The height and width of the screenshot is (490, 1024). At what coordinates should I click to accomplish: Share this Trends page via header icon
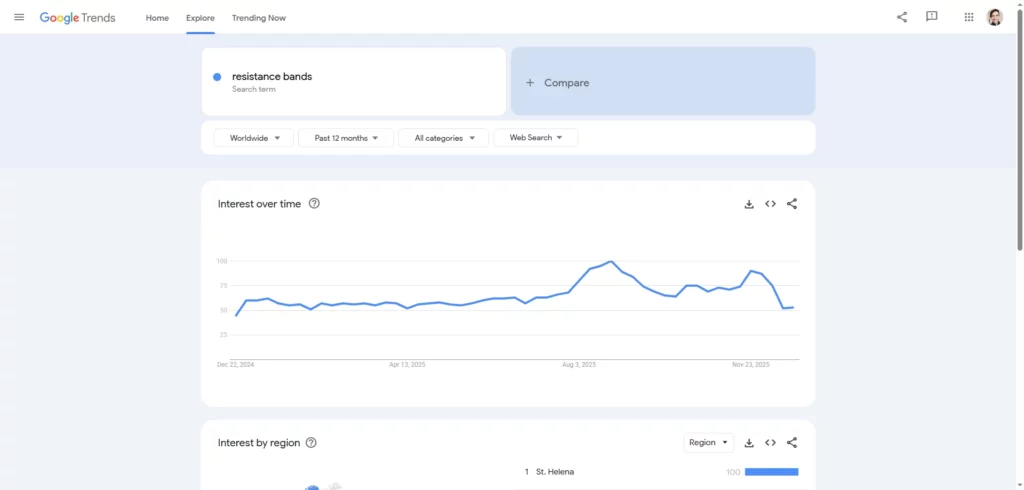[902, 17]
